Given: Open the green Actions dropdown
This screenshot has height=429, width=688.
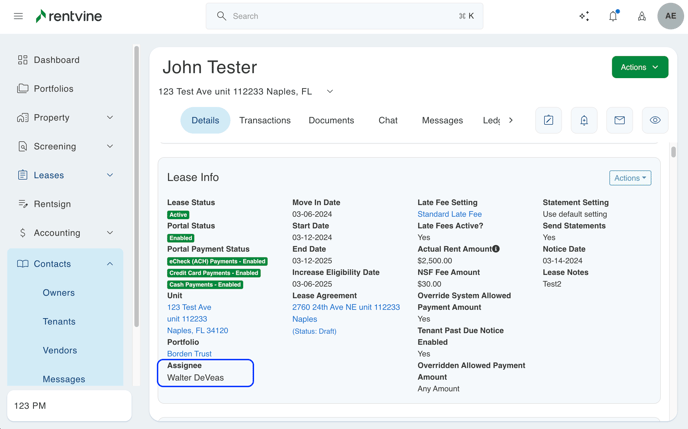Looking at the screenshot, I should point(639,67).
